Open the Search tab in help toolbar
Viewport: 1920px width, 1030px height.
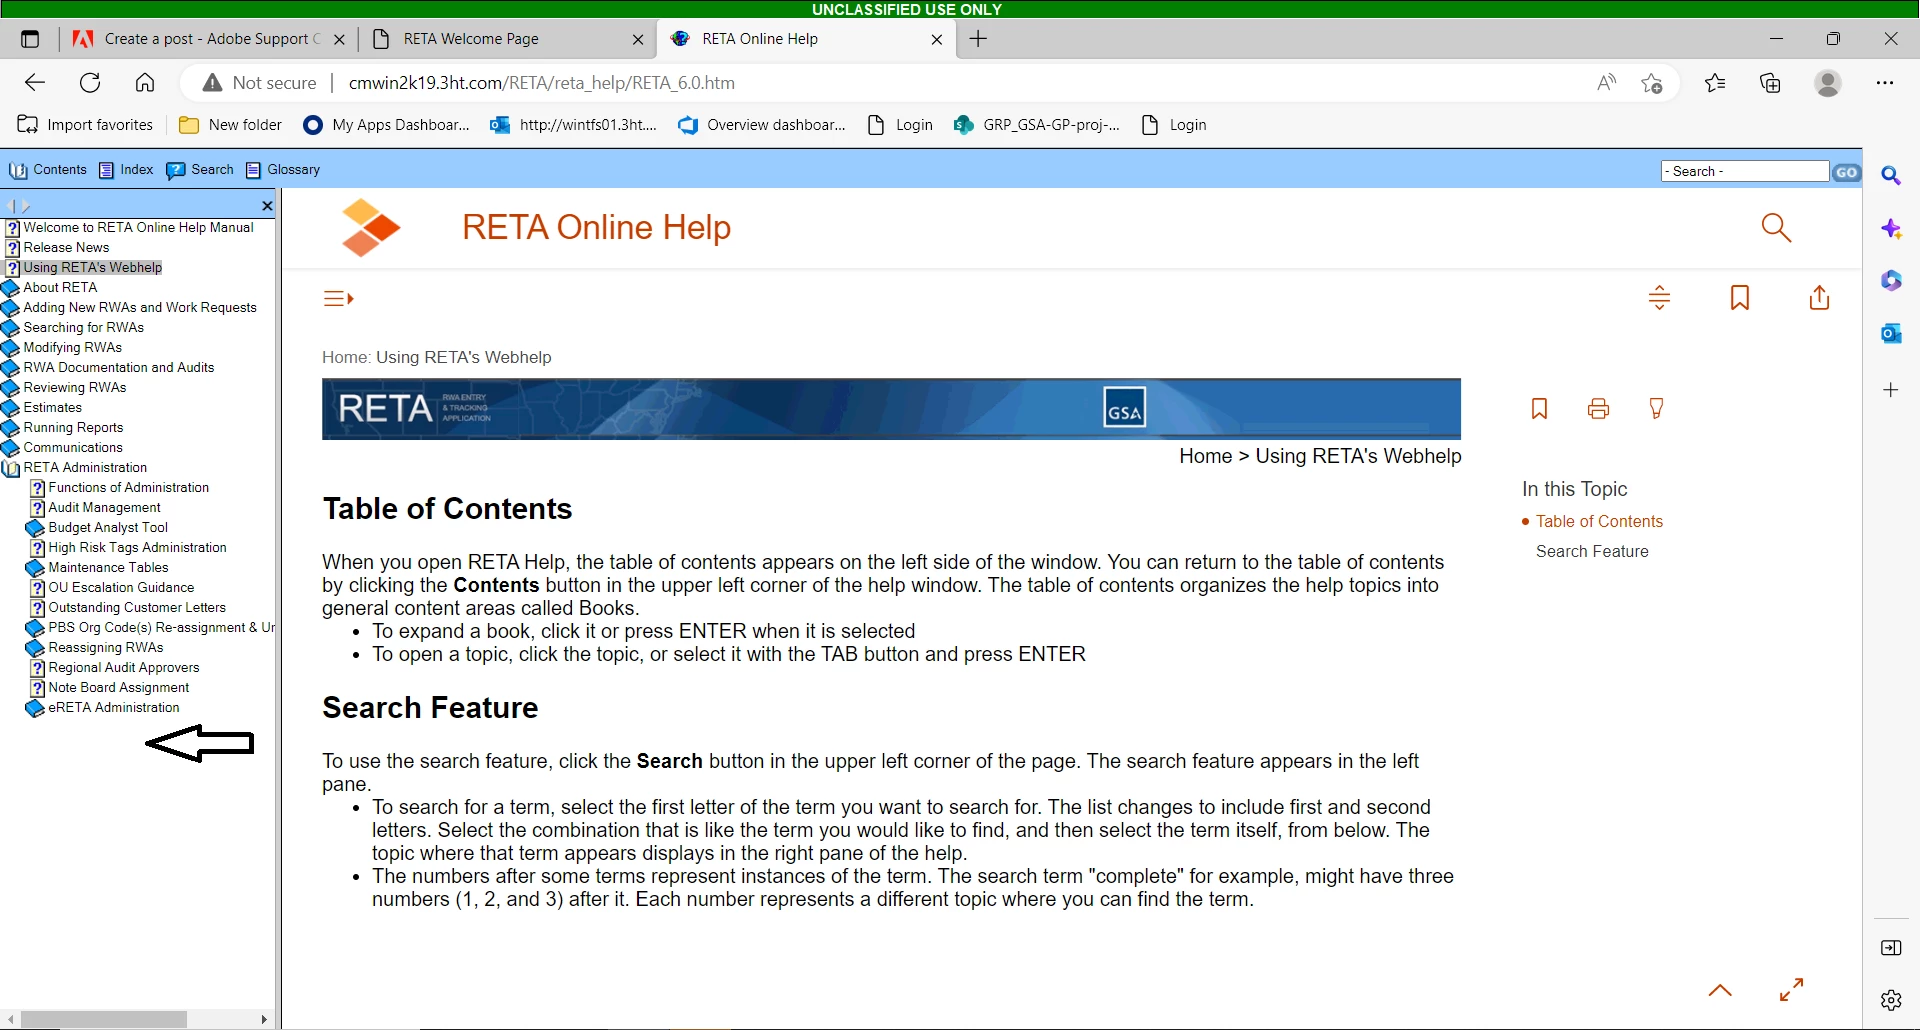point(200,170)
